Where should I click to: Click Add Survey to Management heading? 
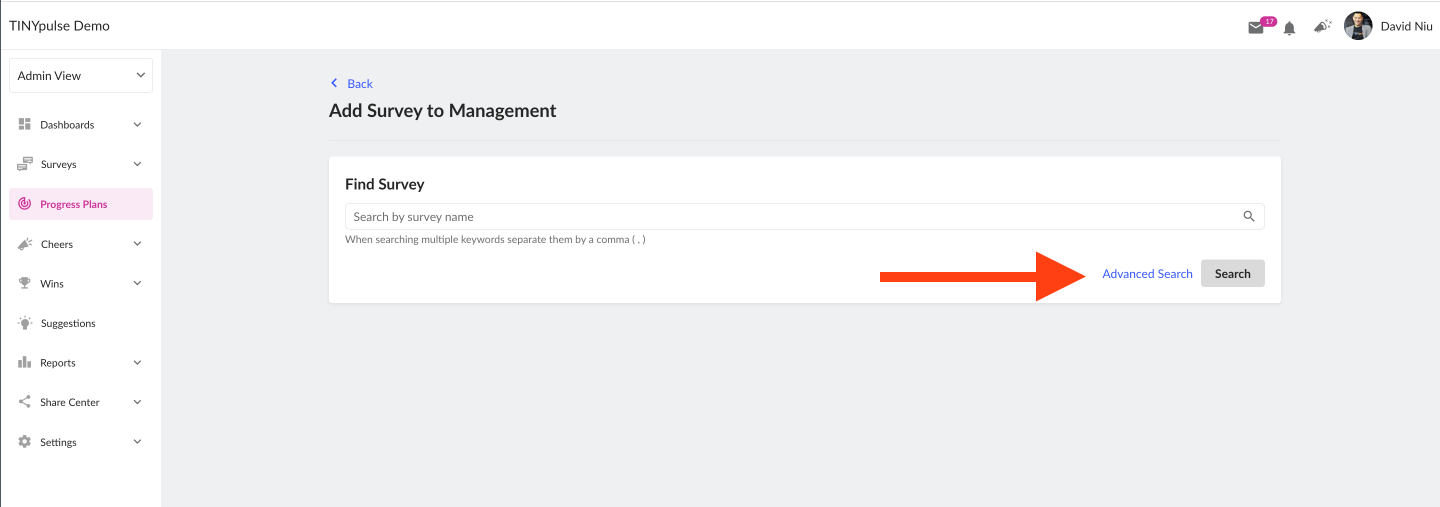tap(443, 111)
